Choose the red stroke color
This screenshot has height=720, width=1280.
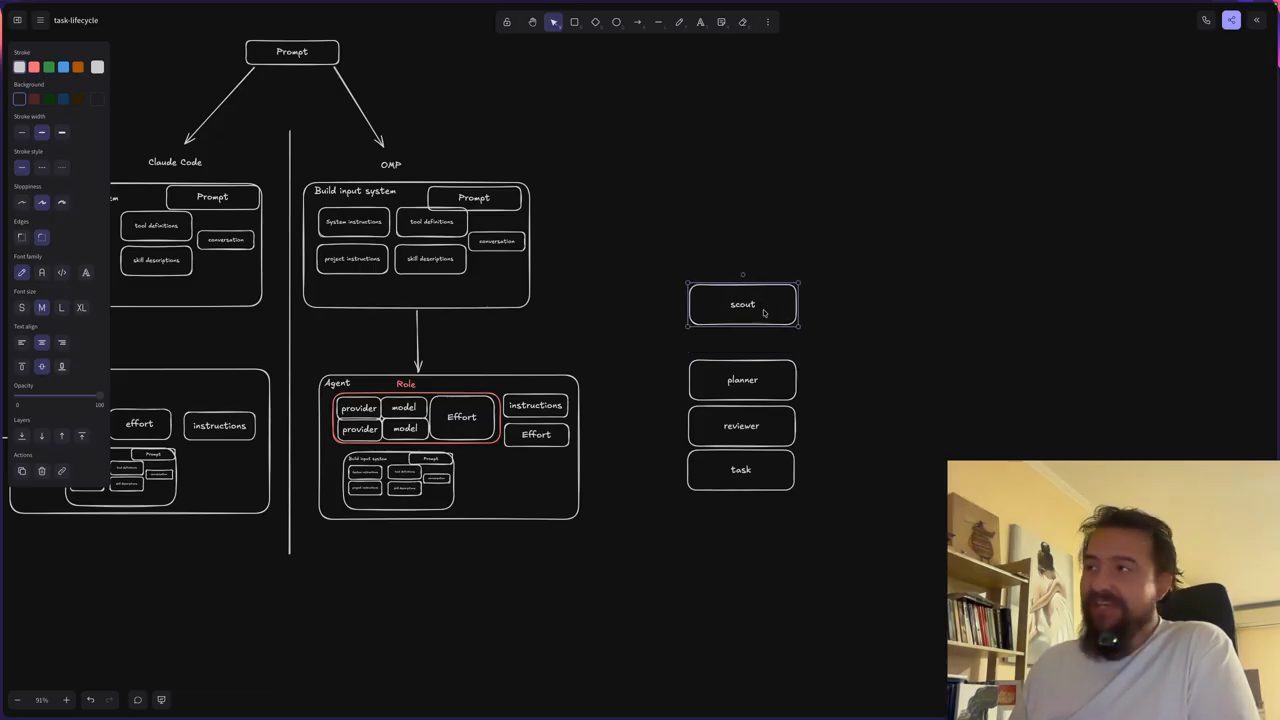click(x=34, y=67)
